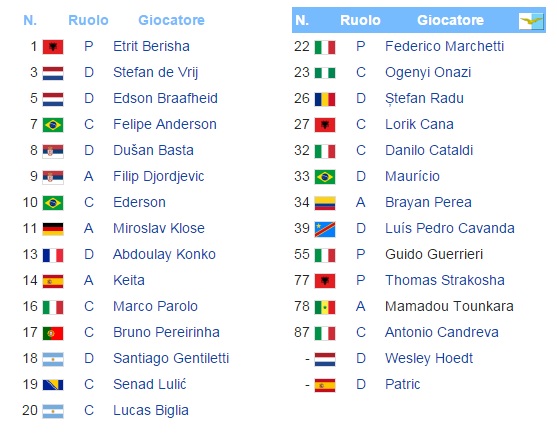Click the Senegal flag beside Mamadou Tounkara

click(x=325, y=307)
